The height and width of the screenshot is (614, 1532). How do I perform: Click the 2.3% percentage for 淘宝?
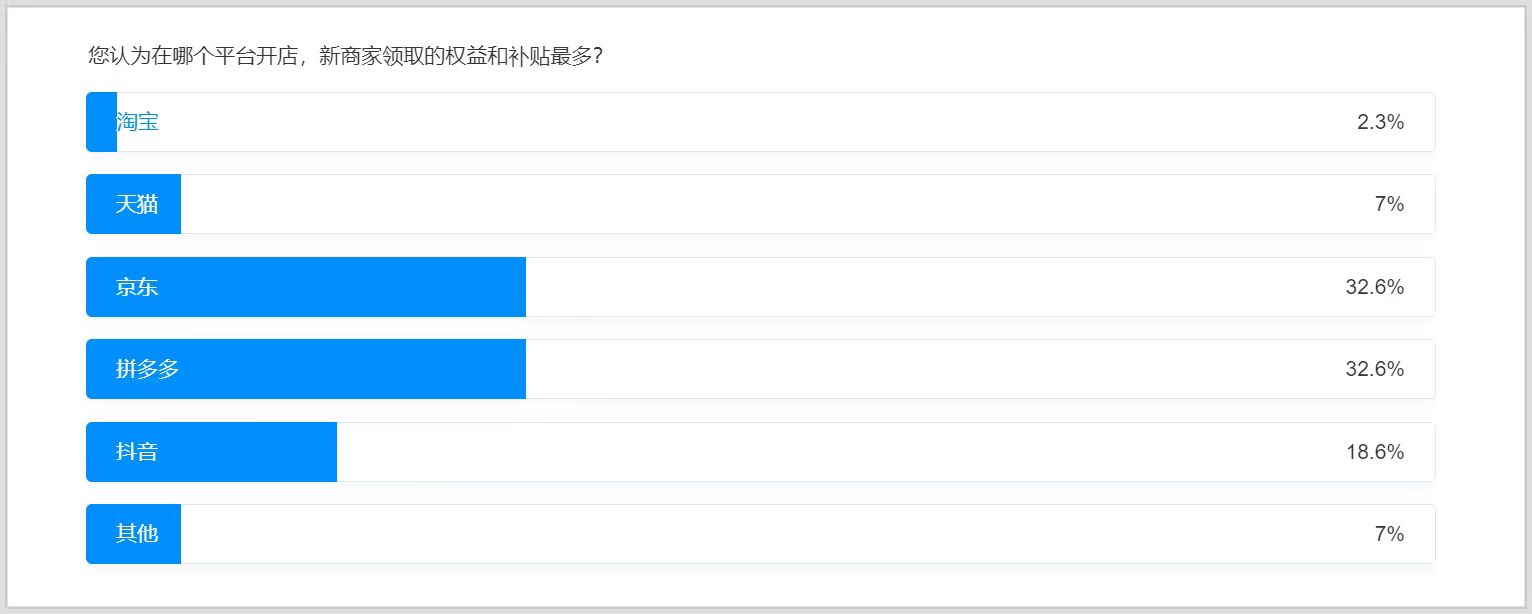click(1380, 122)
